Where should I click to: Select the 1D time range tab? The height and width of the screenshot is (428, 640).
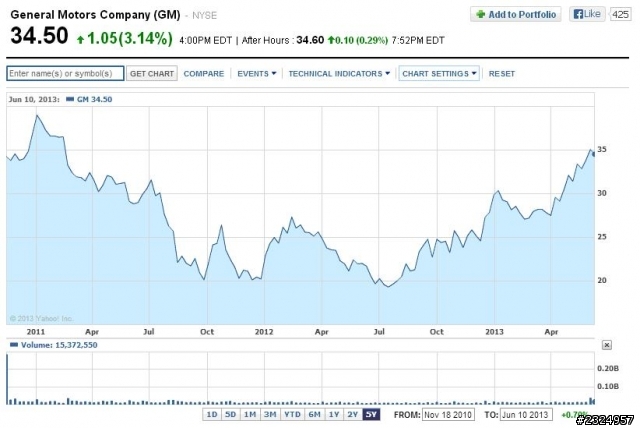tap(212, 415)
